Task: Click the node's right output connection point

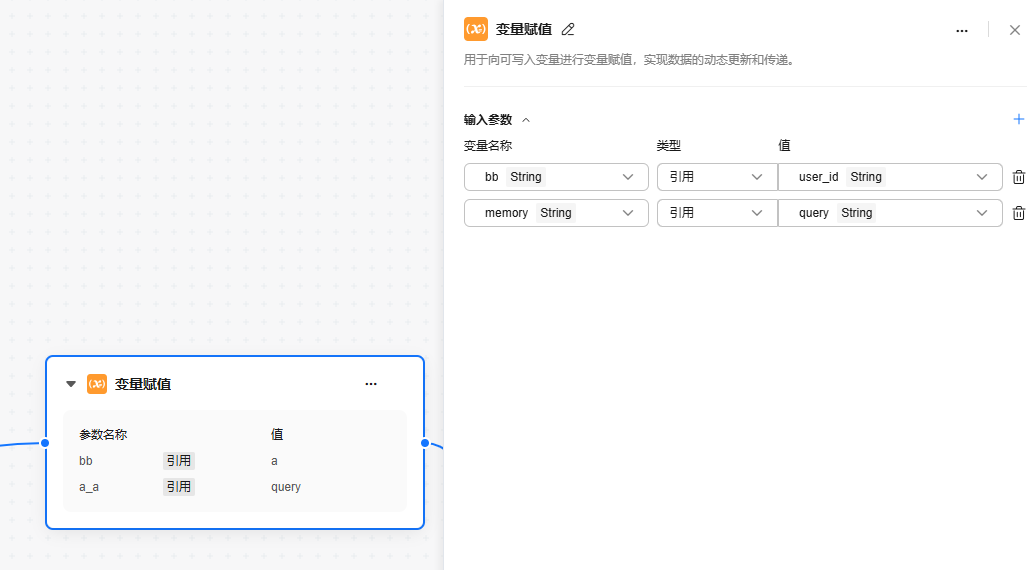Action: pyautogui.click(x=425, y=443)
